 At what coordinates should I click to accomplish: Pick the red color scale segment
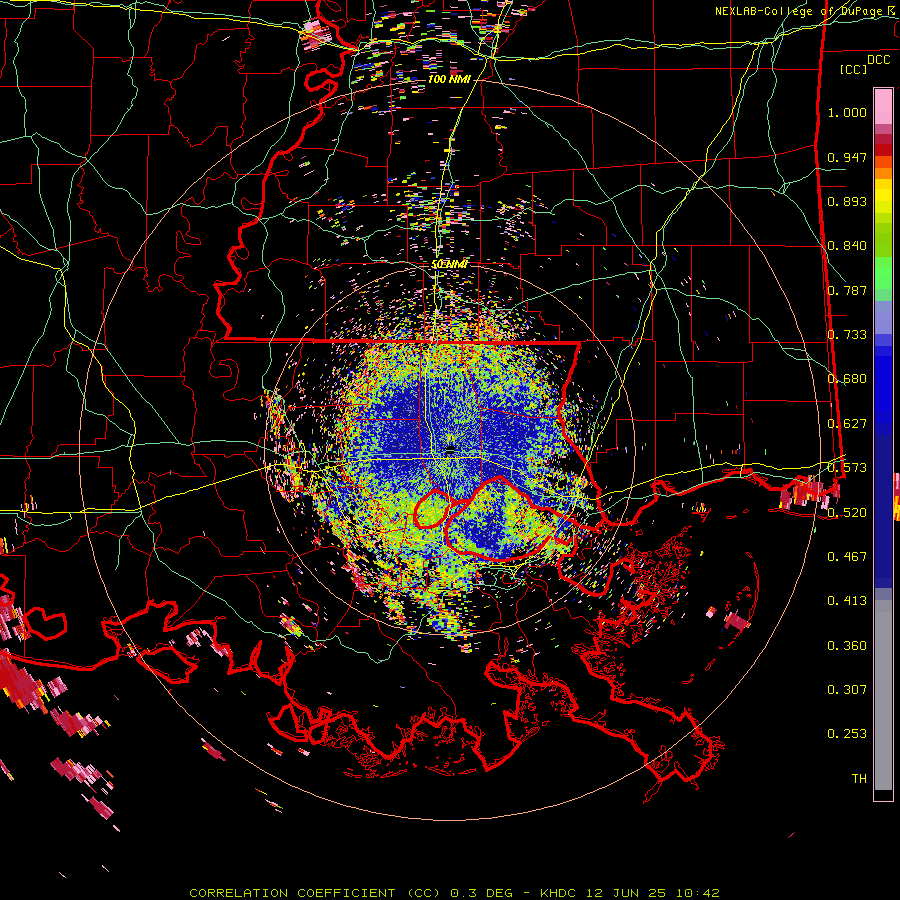883,150
